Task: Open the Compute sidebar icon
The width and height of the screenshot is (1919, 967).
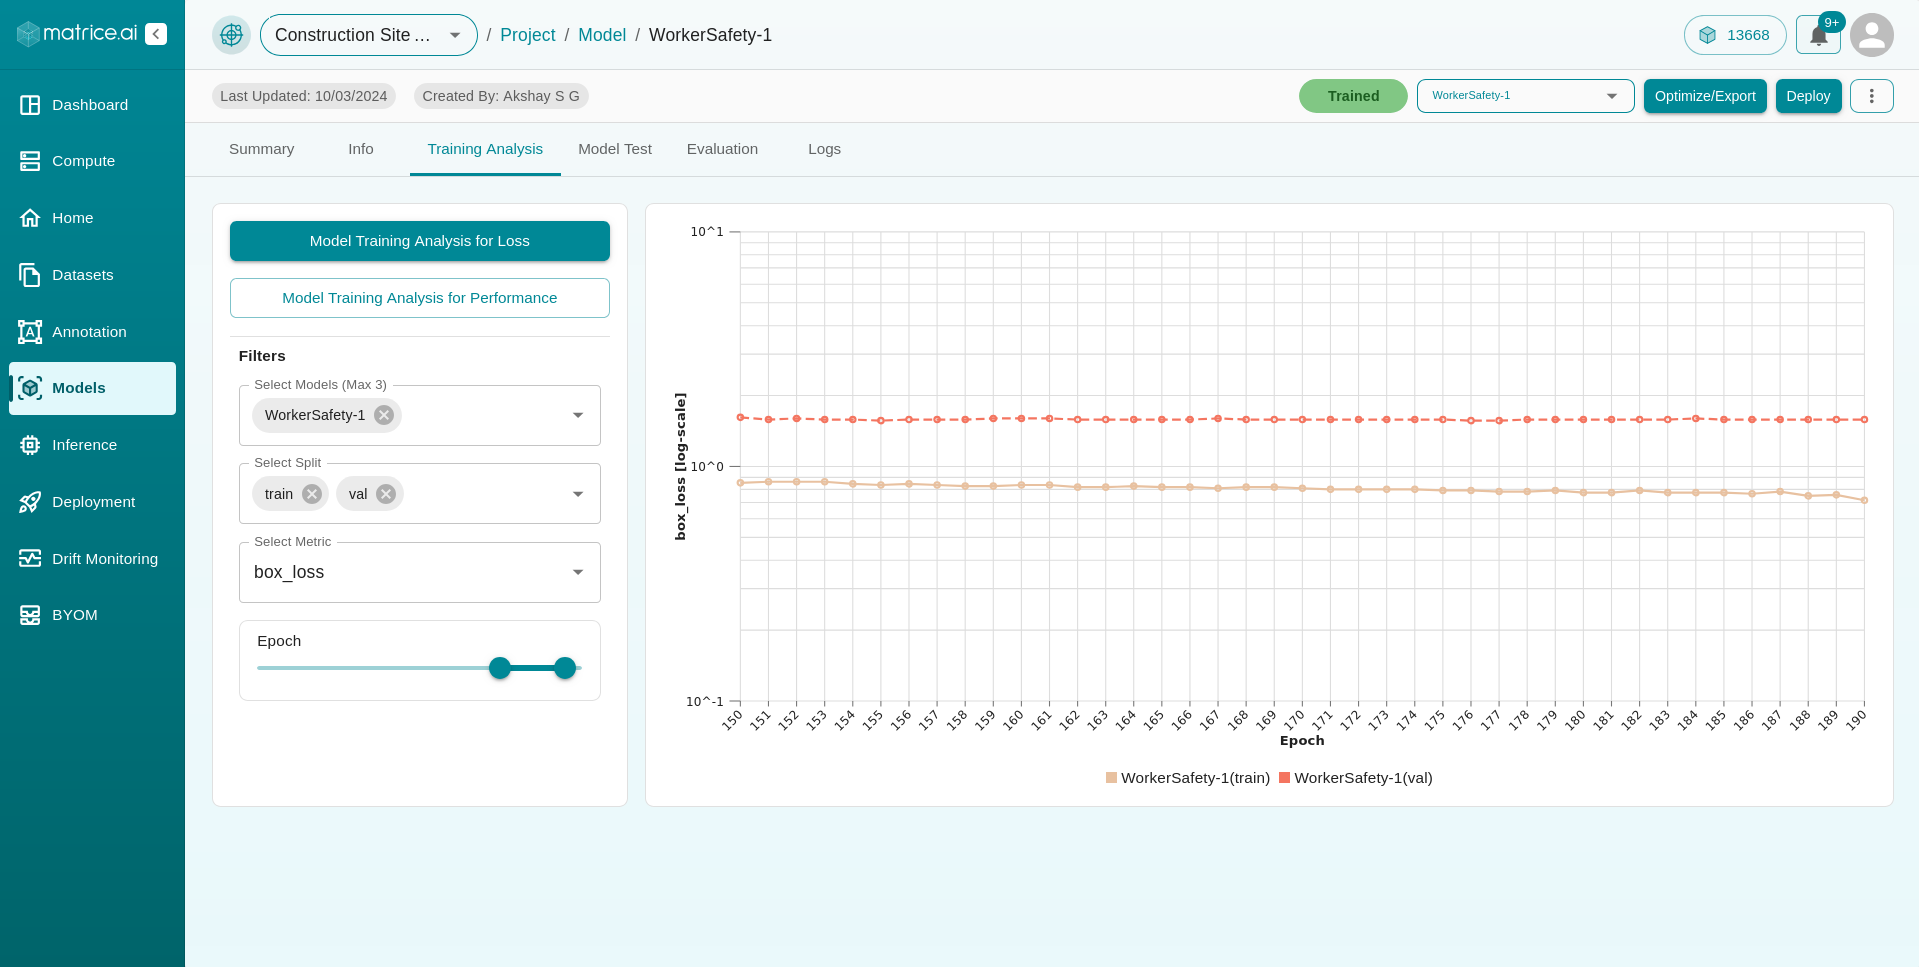Action: (30, 161)
